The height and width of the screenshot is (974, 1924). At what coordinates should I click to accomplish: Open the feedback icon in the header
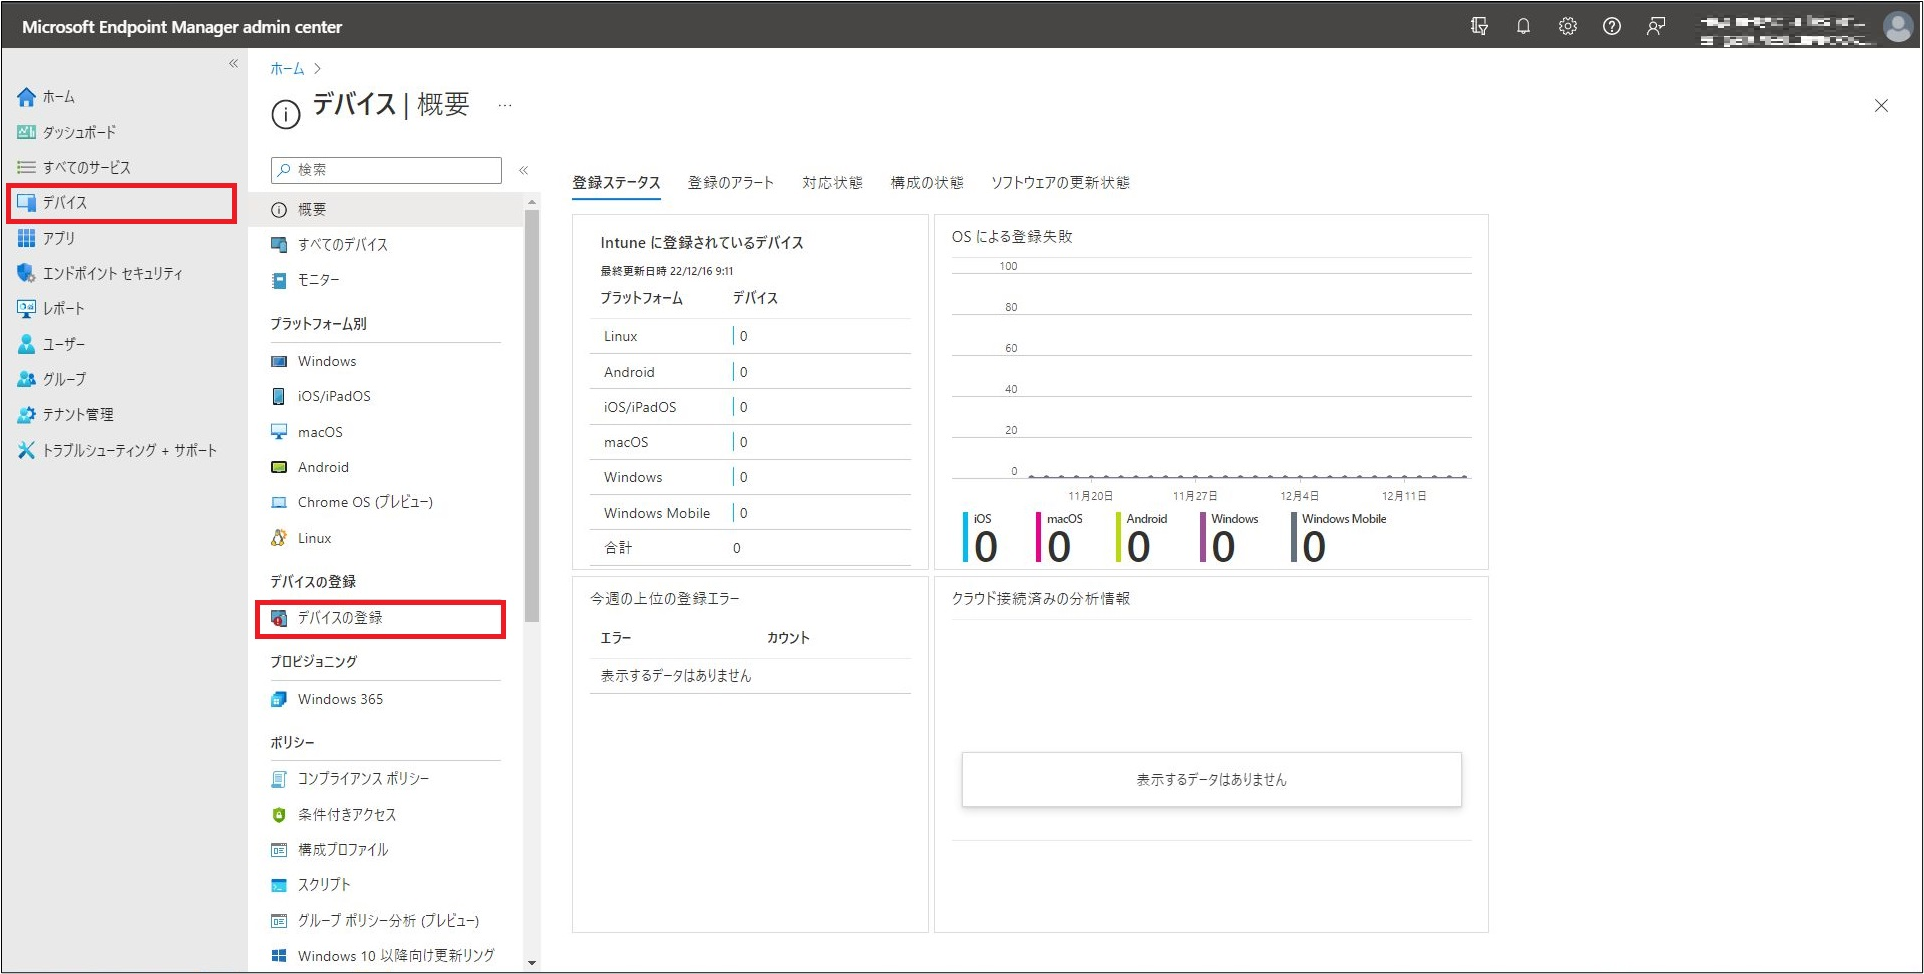(1656, 26)
